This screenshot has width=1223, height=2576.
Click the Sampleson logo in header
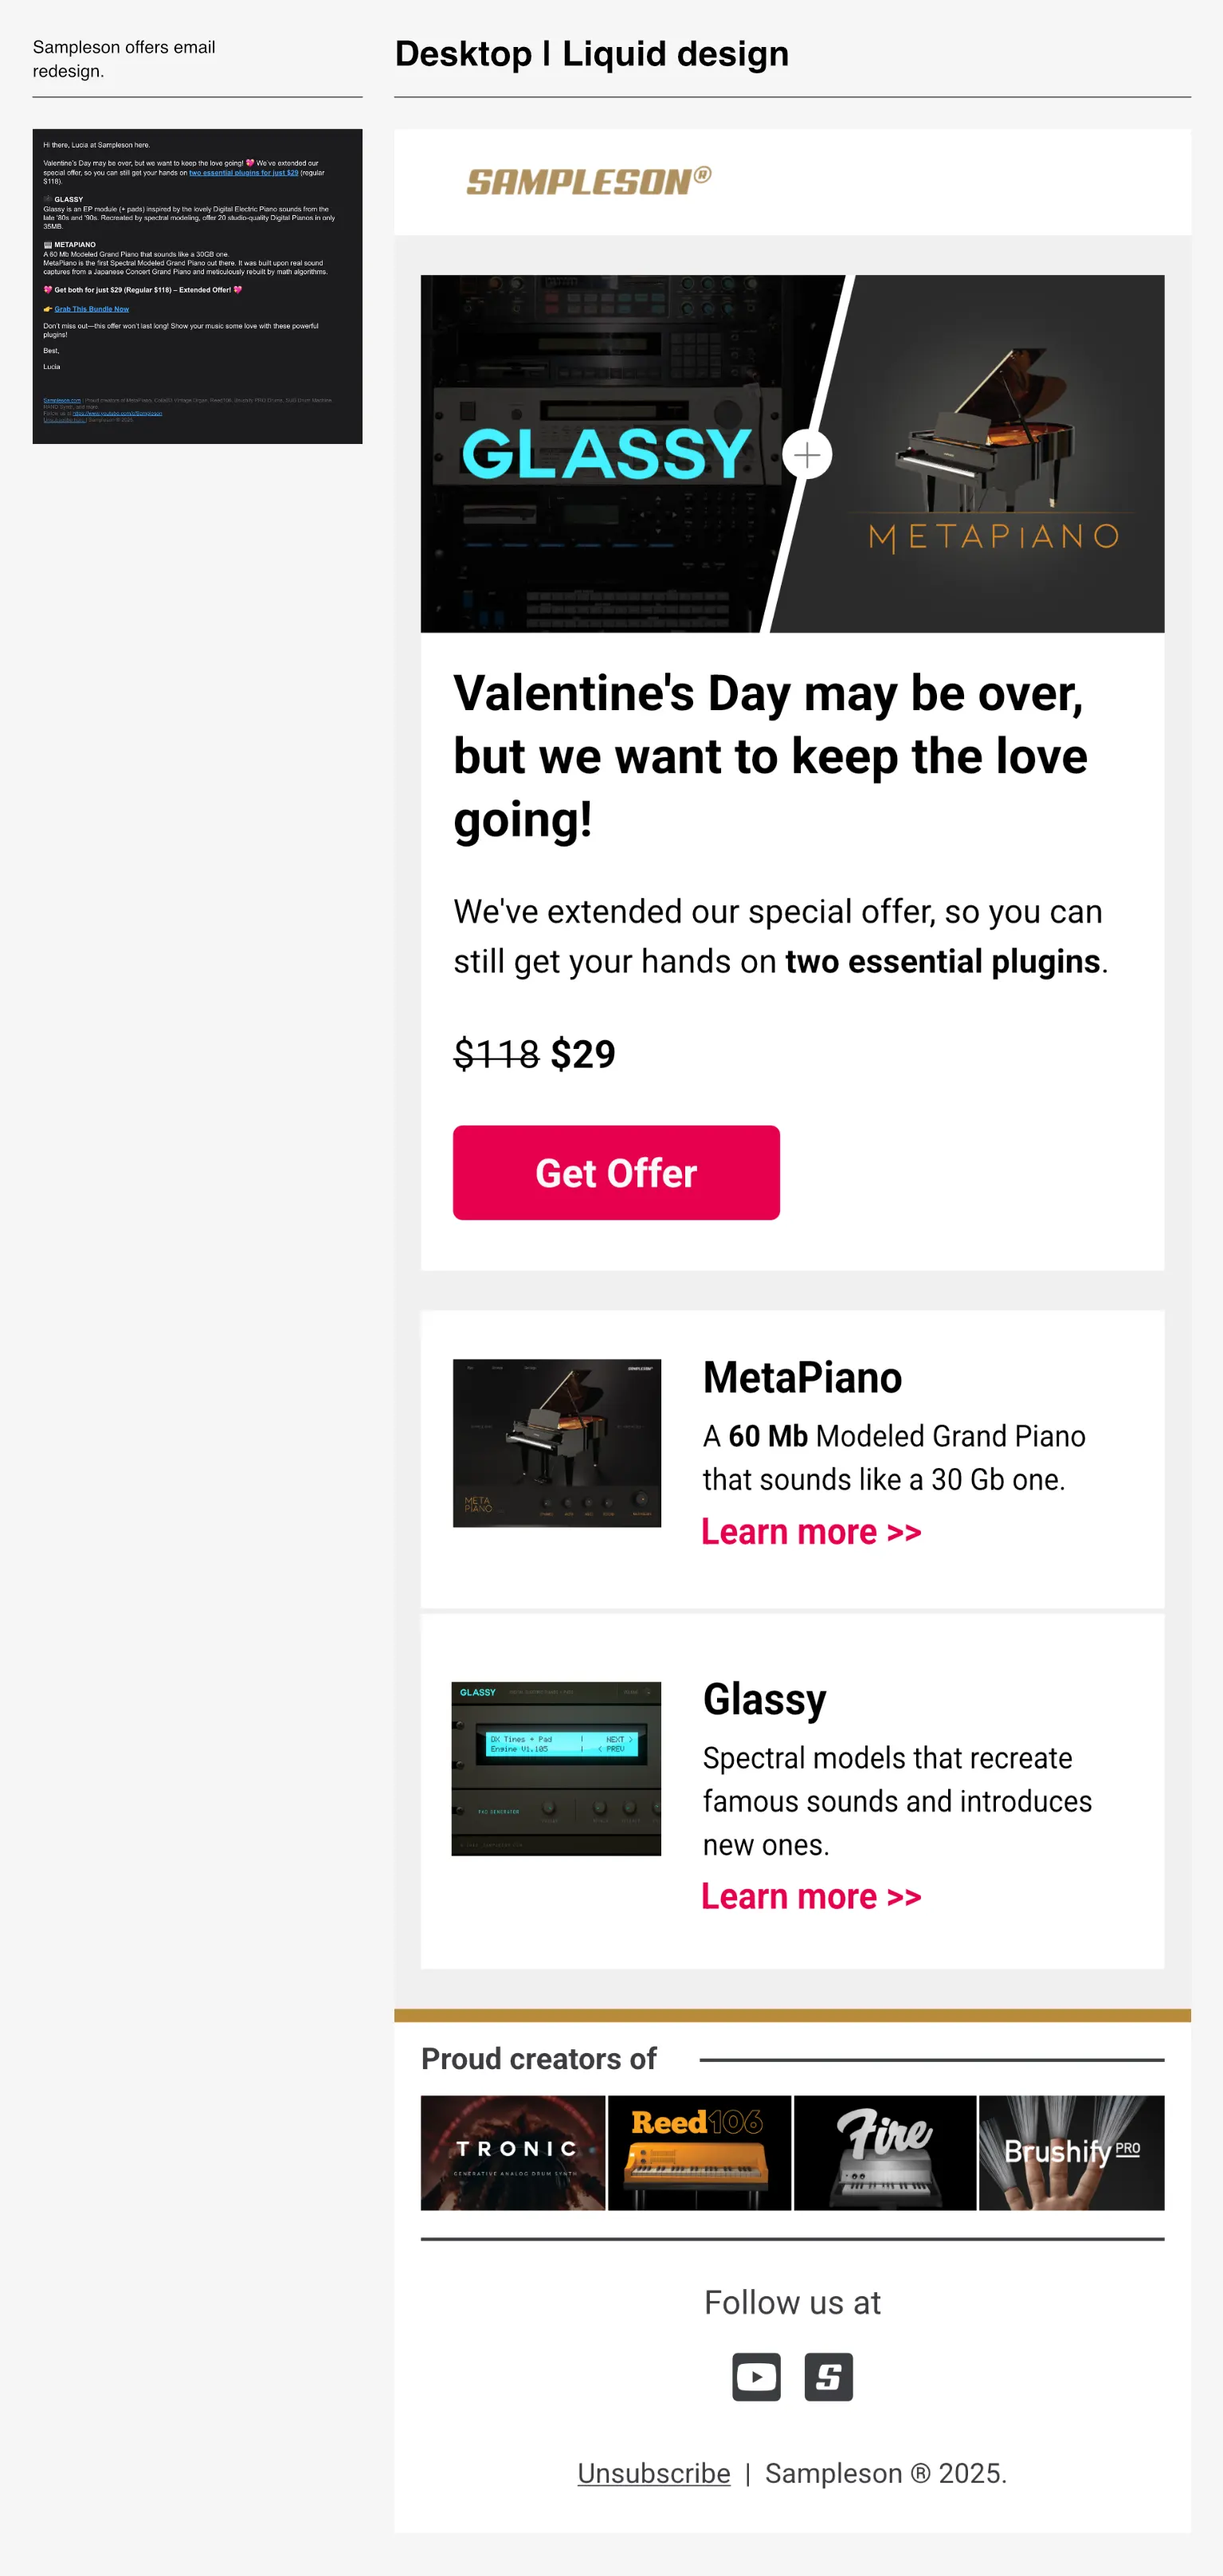pyautogui.click(x=588, y=181)
